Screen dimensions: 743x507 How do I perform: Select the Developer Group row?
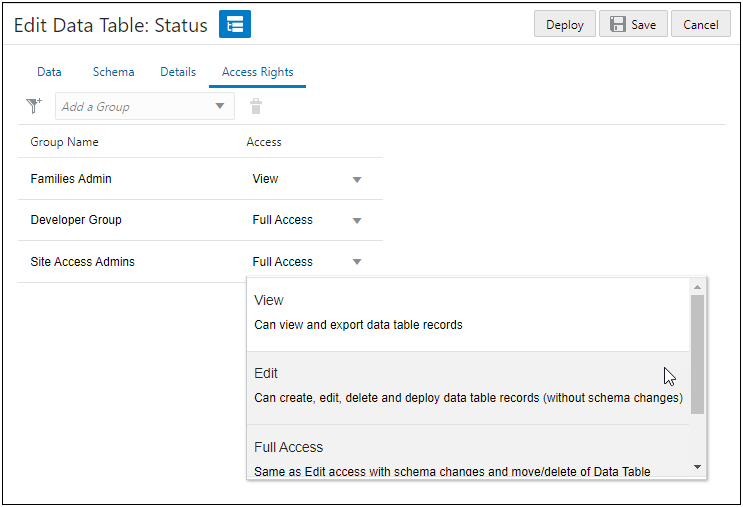[x=76, y=220]
